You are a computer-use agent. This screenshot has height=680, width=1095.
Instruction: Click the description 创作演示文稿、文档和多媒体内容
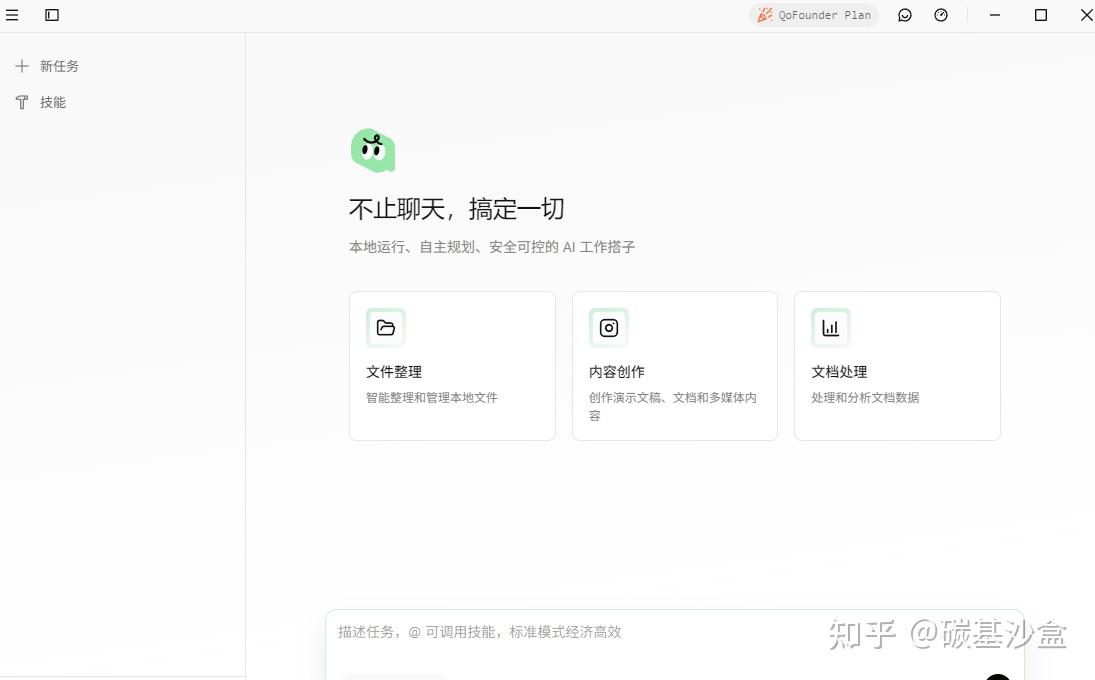point(673,406)
